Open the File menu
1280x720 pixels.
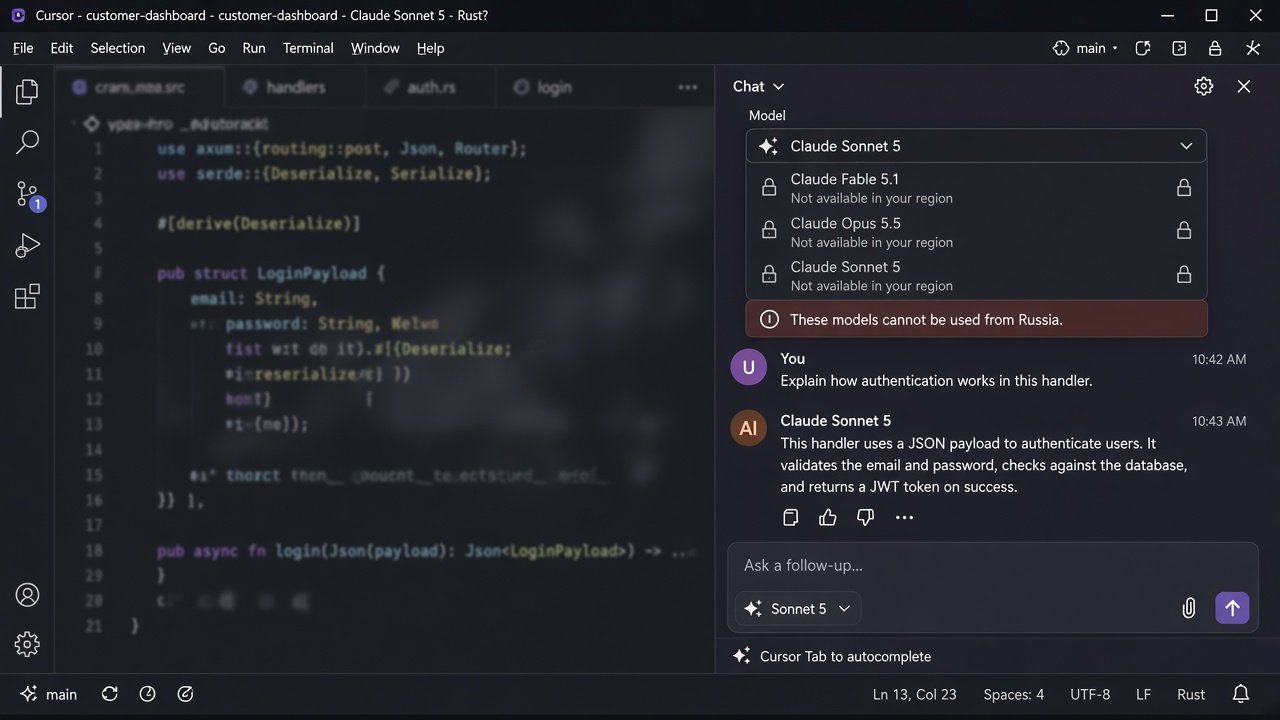(23, 48)
